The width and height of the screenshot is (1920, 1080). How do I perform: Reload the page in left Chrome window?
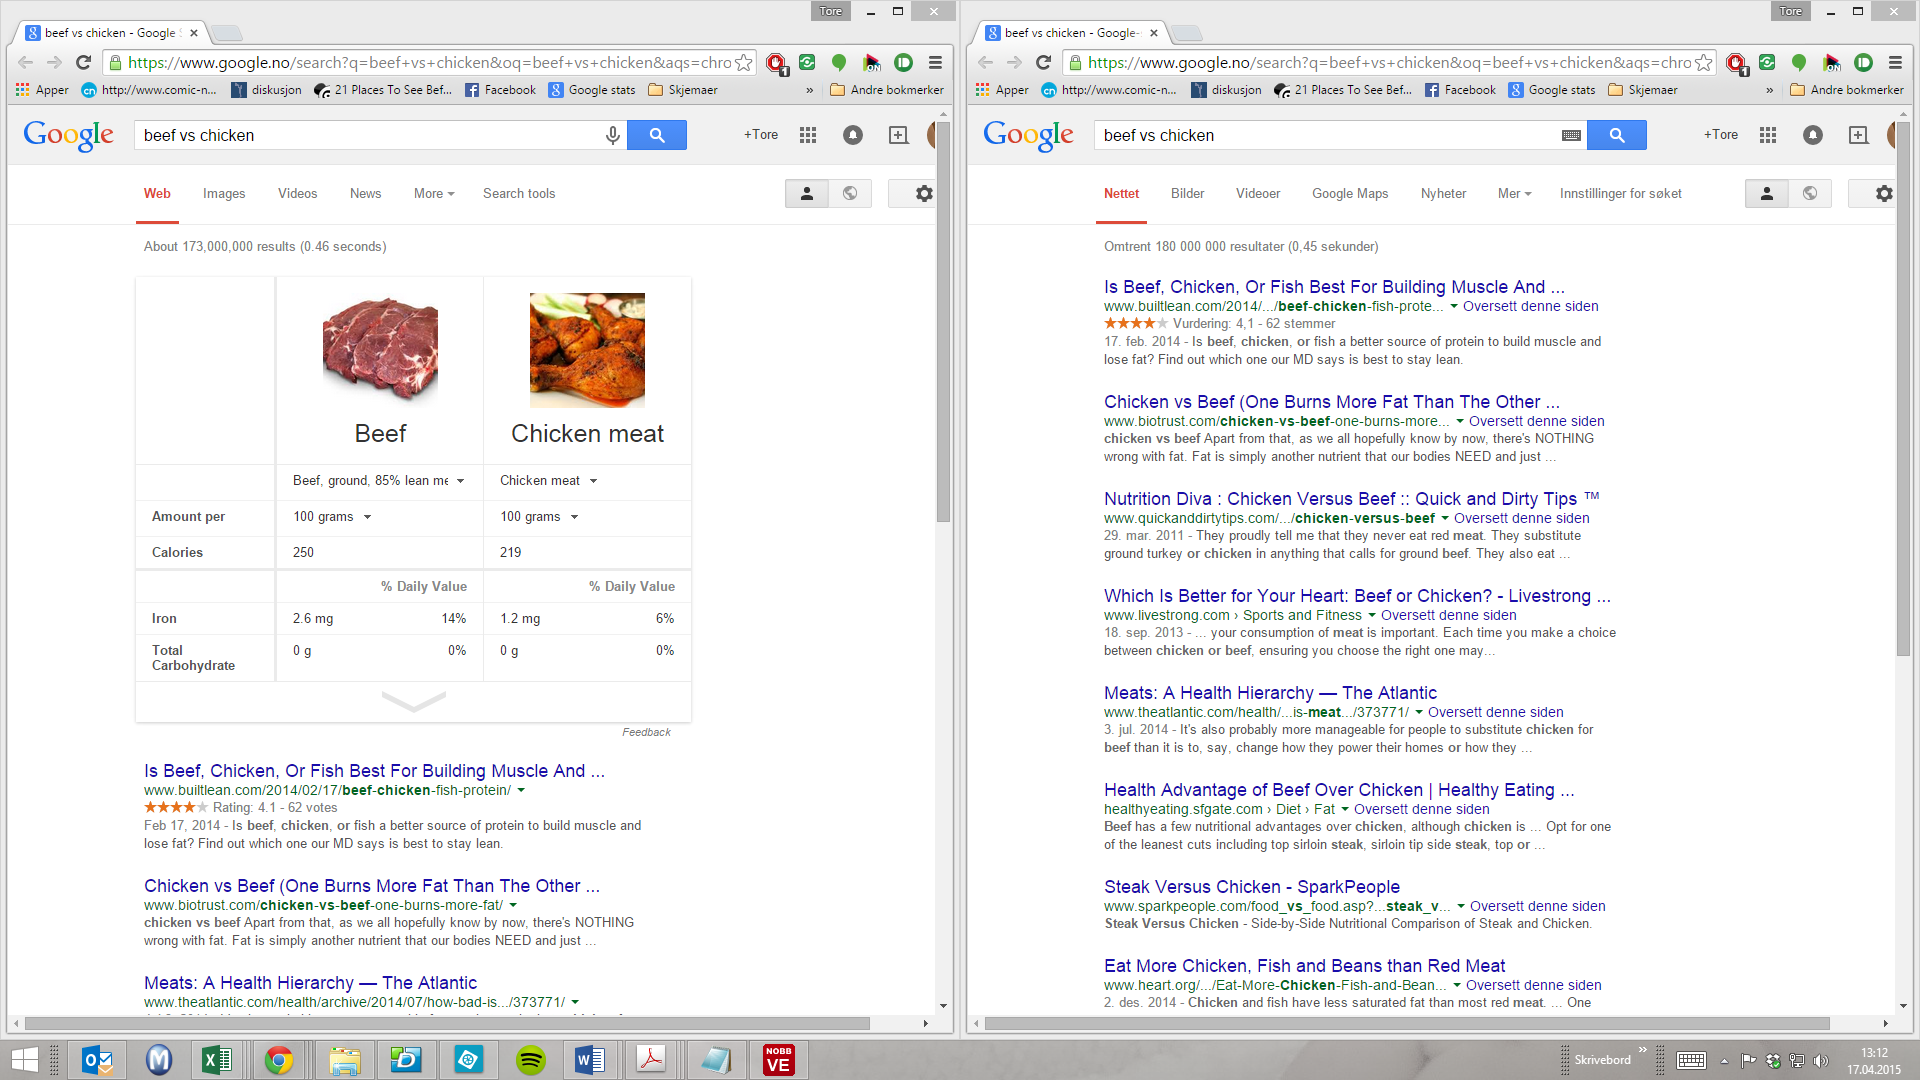84,62
